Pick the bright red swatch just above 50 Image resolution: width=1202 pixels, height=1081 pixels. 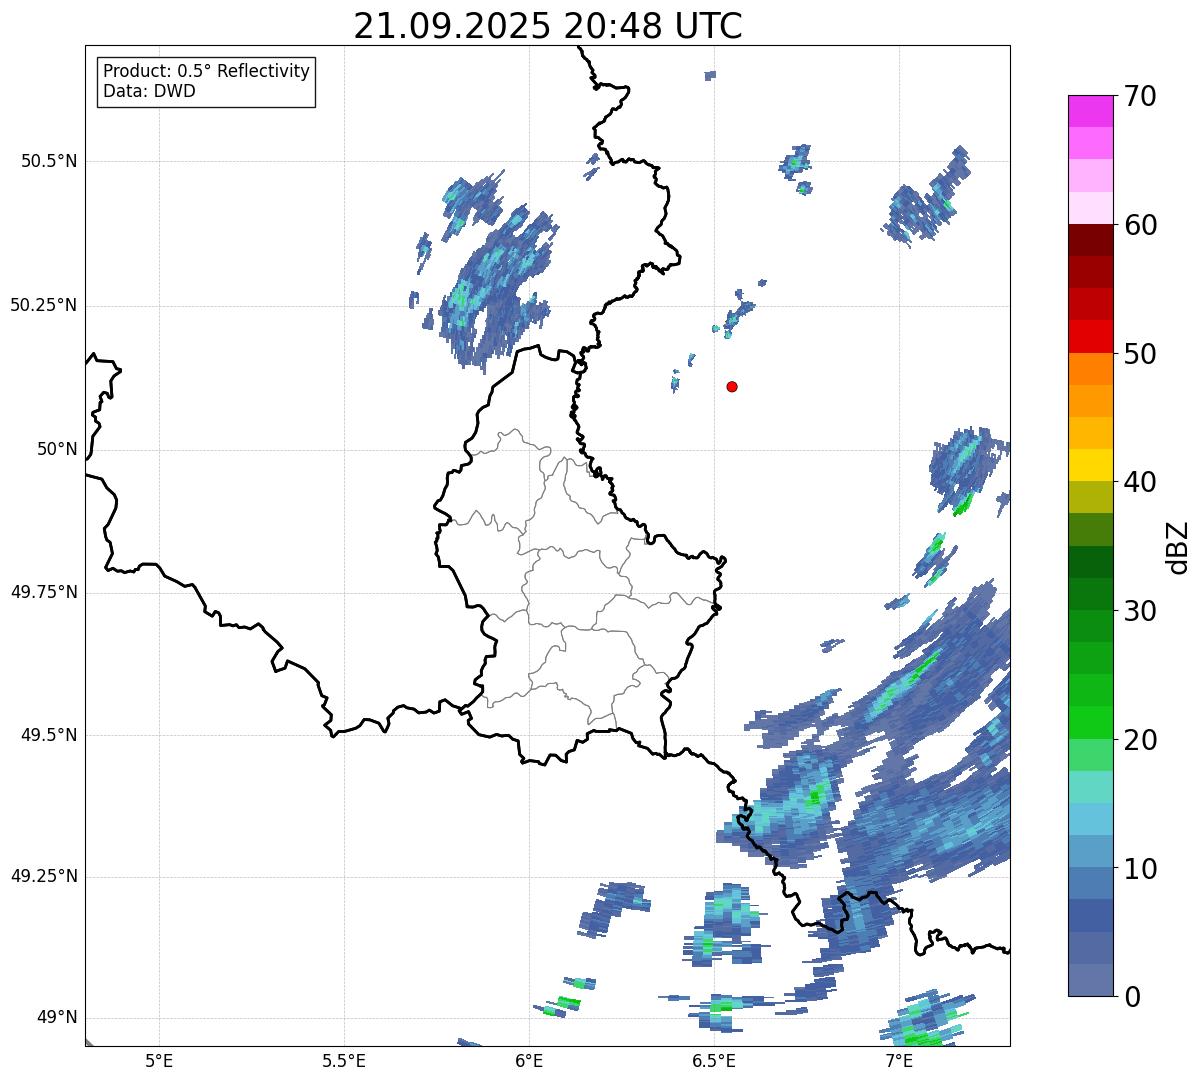point(1090,337)
